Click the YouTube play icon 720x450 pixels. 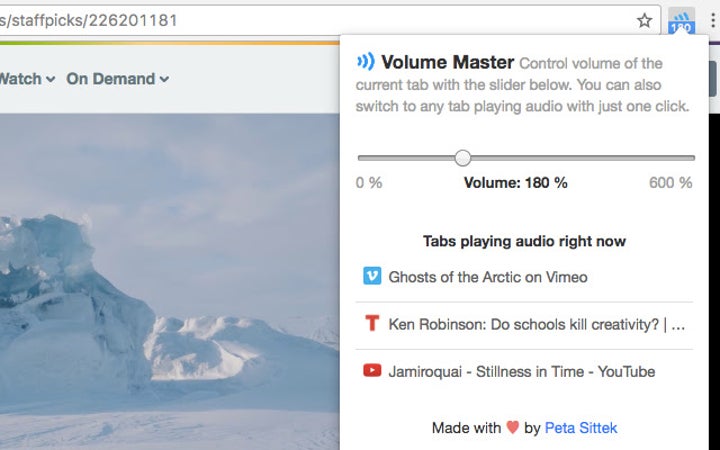coord(372,371)
